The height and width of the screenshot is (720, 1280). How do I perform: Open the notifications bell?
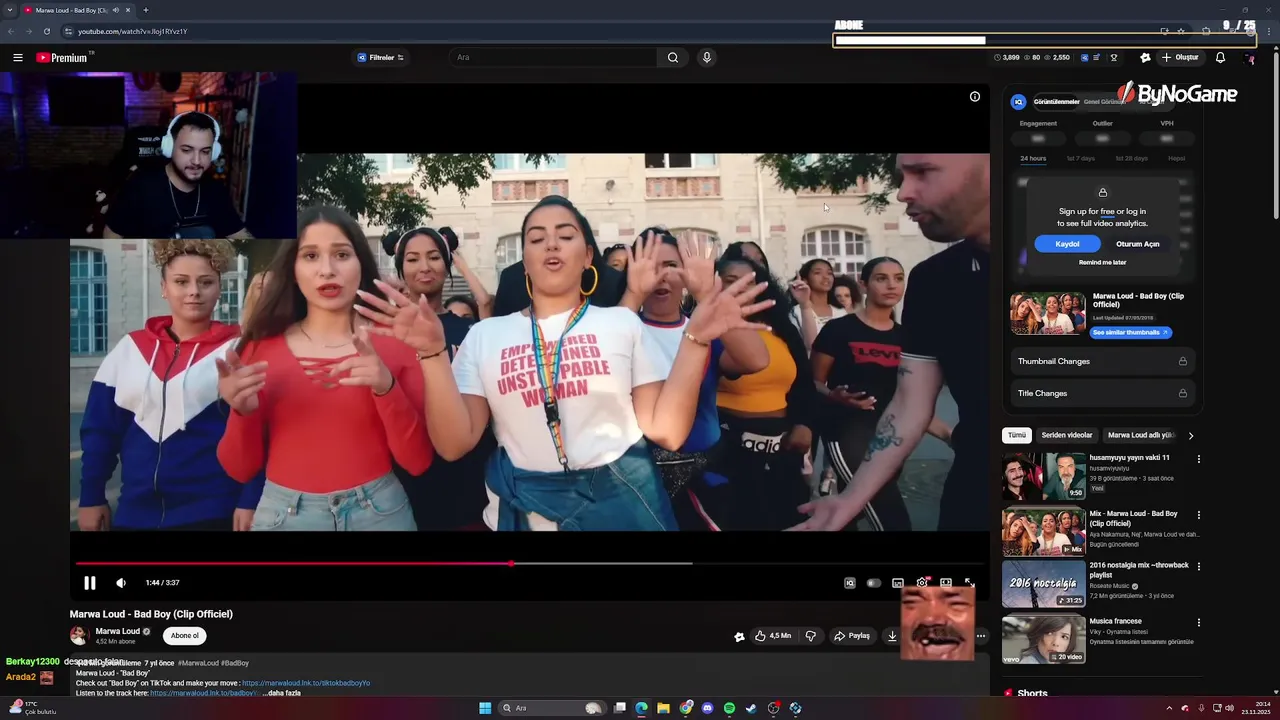coord(1220,58)
